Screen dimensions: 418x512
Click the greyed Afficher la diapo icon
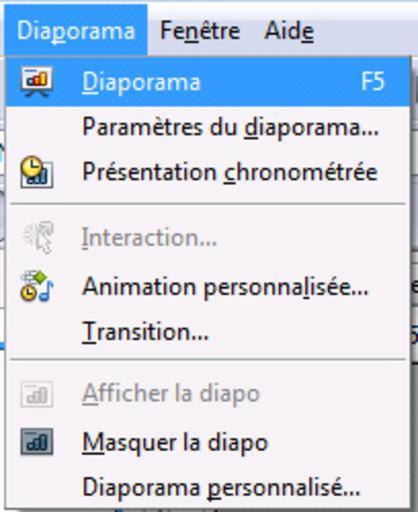pos(37,394)
